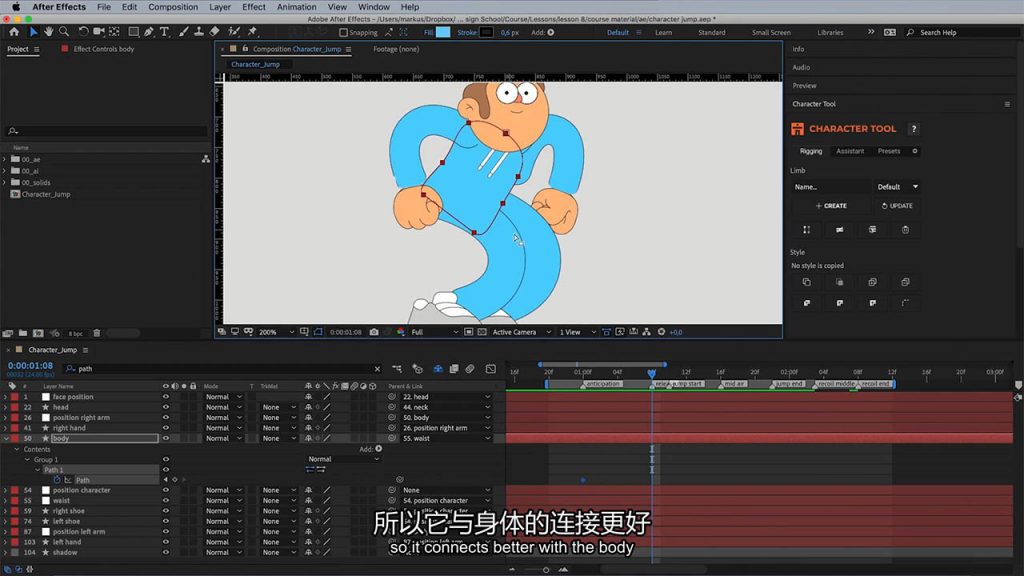Click the UPDATE limb button

(x=897, y=206)
